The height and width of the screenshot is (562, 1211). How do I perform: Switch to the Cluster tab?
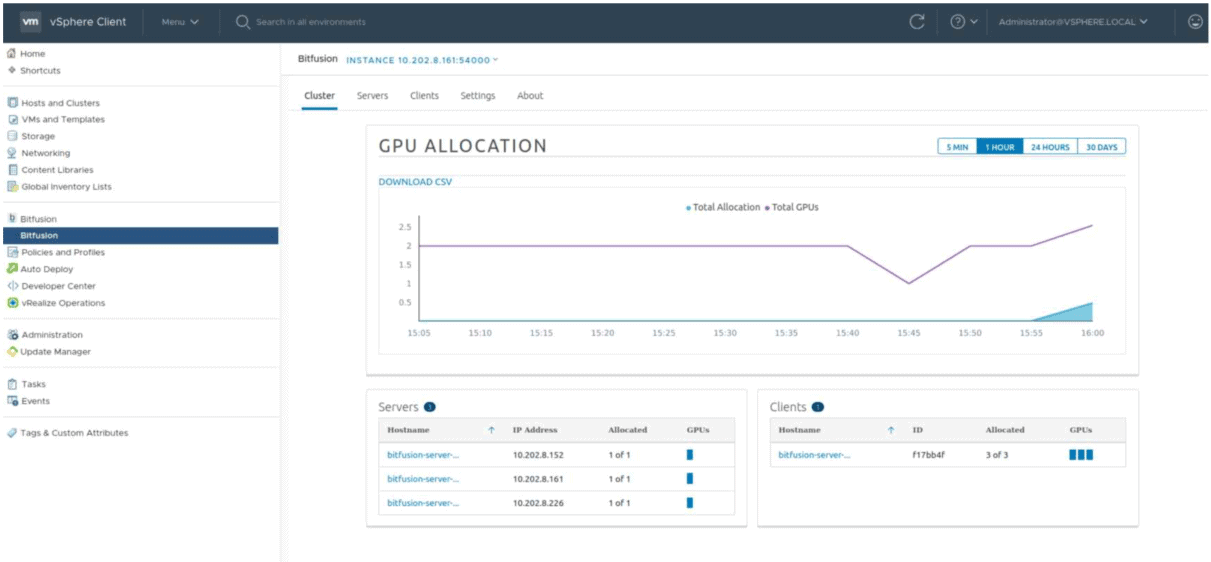click(319, 96)
